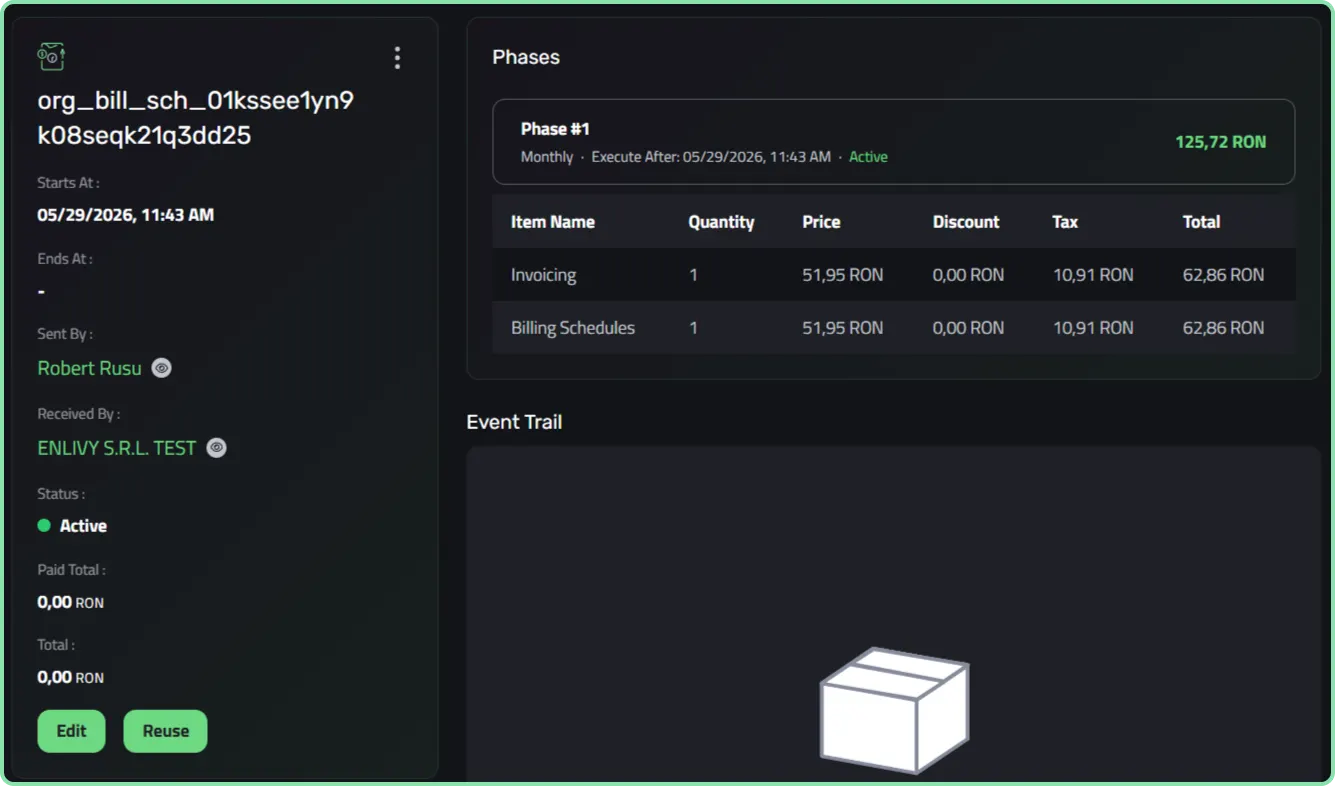Click the Invoicing row price 51,95 RON
This screenshot has width=1335, height=786.
[842, 275]
